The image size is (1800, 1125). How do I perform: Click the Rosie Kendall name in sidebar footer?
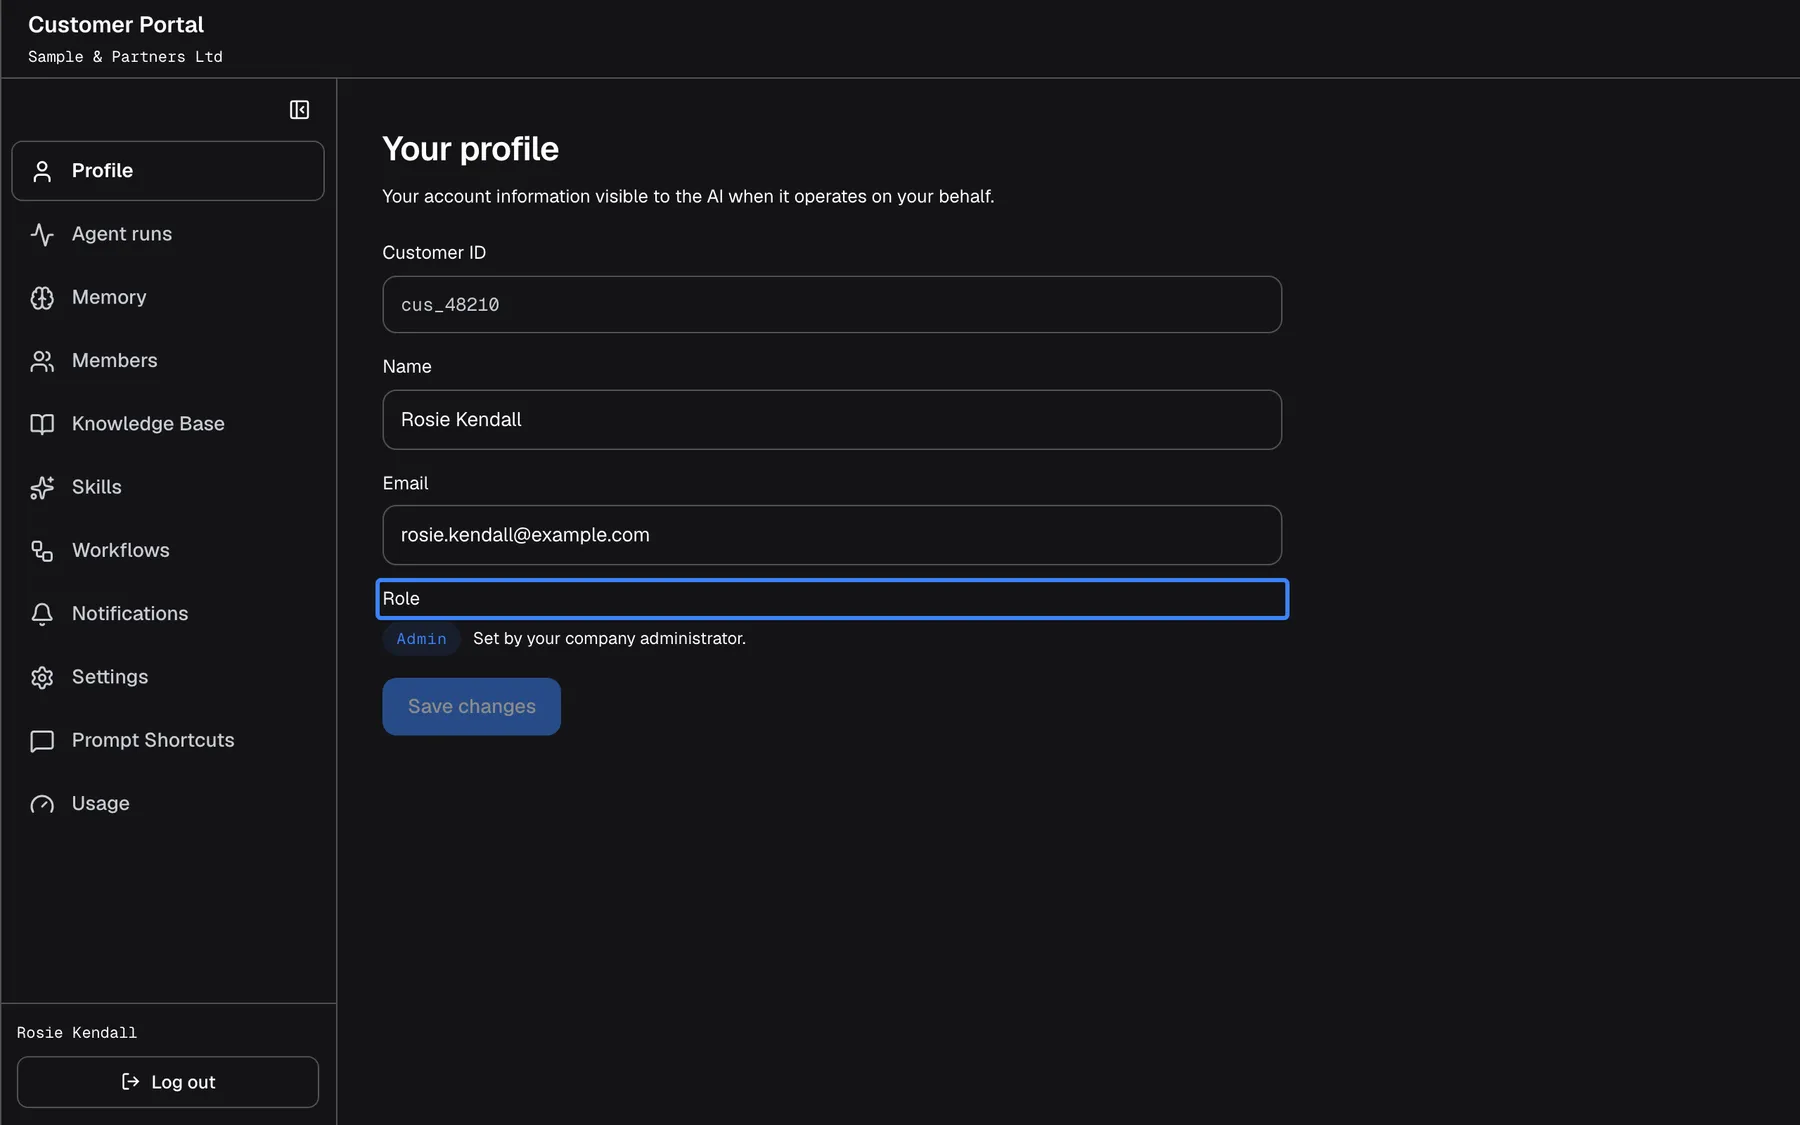77,1033
